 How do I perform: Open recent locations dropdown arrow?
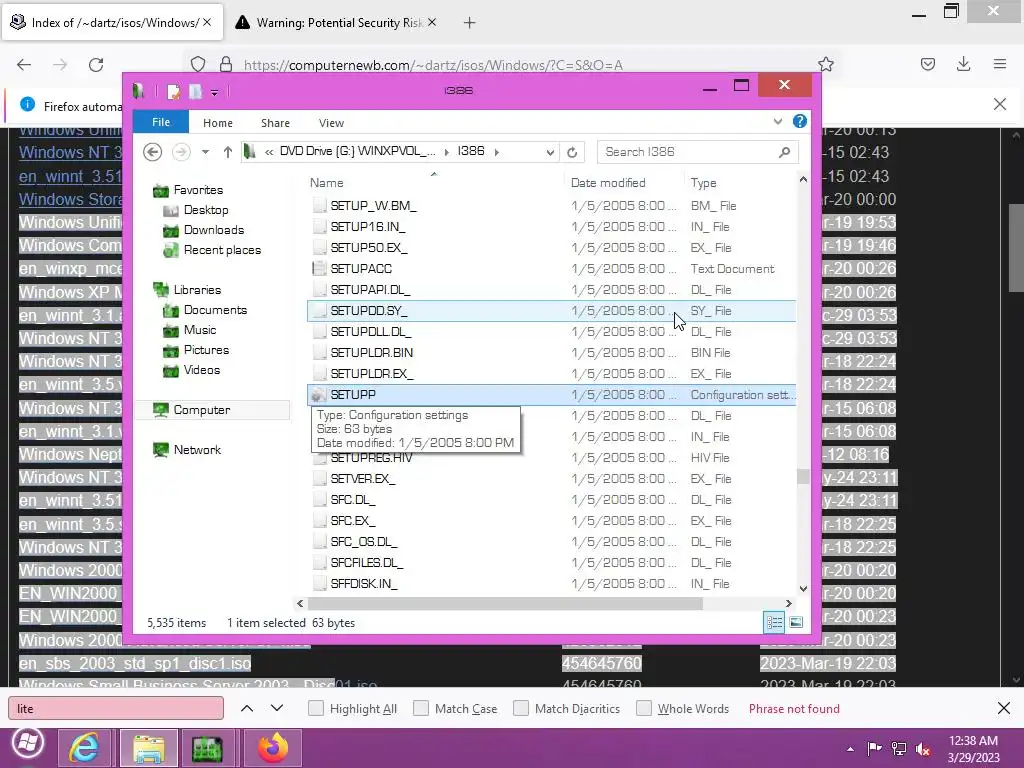point(205,152)
